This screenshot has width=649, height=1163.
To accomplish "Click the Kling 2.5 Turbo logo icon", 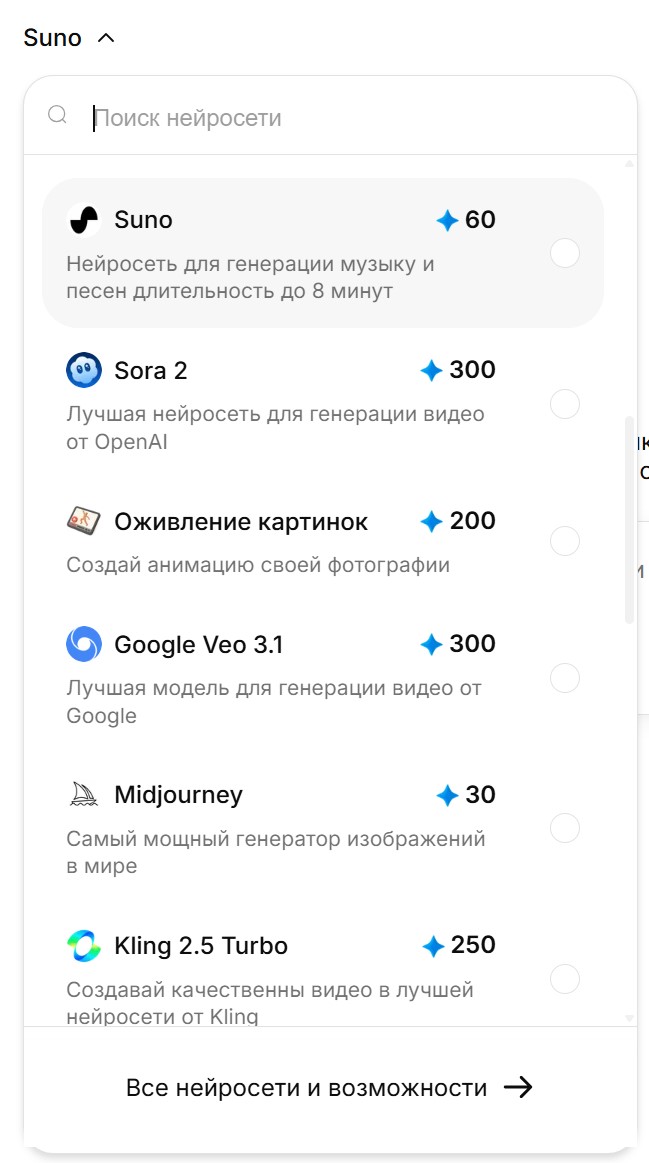I will click(x=85, y=946).
